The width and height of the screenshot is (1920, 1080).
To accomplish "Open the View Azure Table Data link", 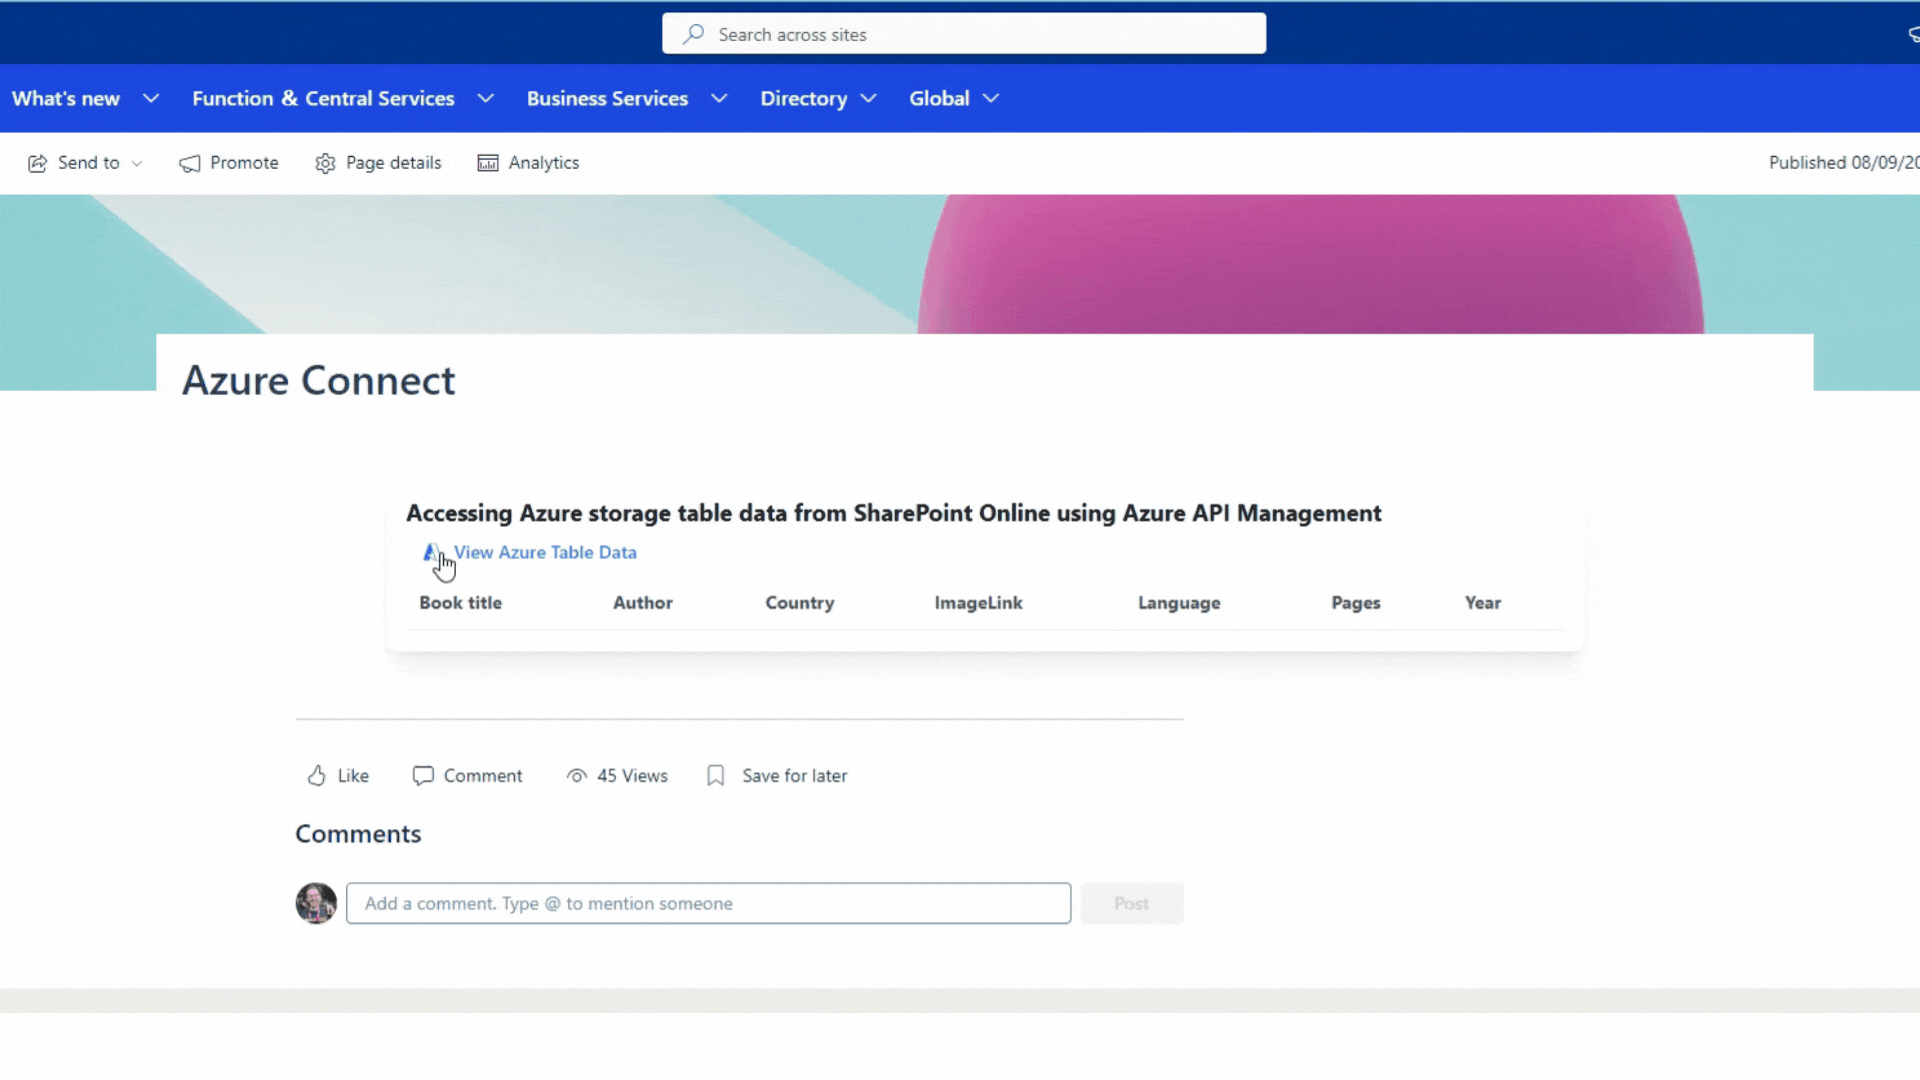I will tap(545, 552).
